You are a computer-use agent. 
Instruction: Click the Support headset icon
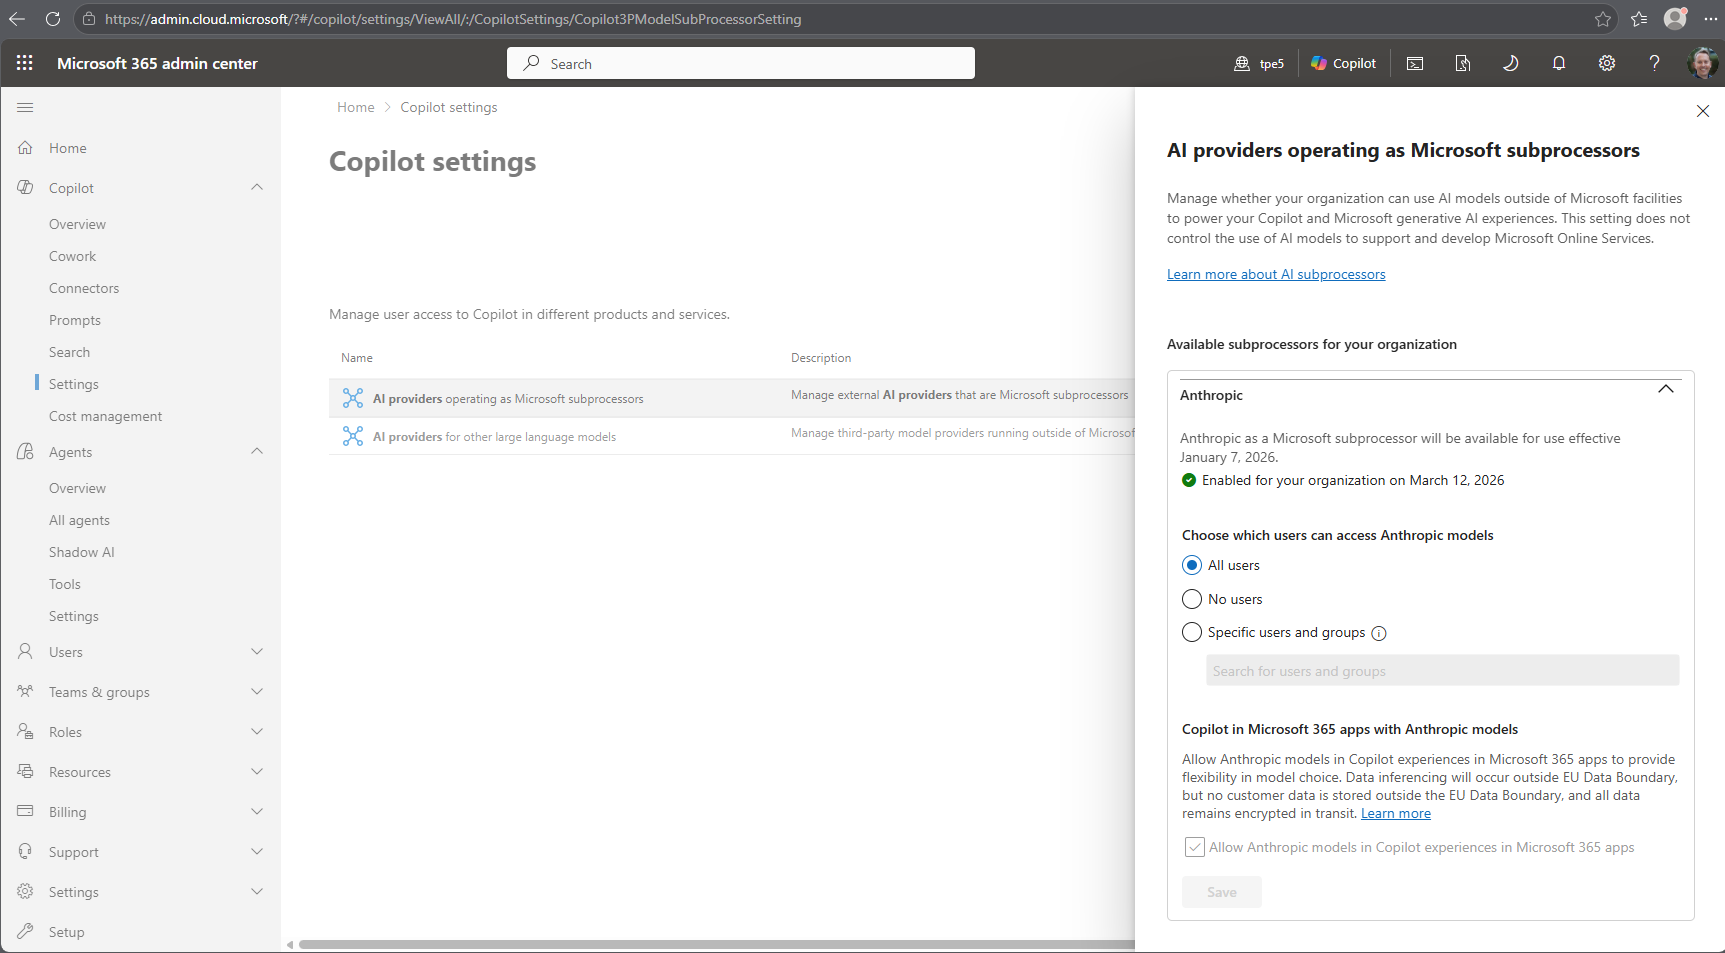click(x=25, y=852)
